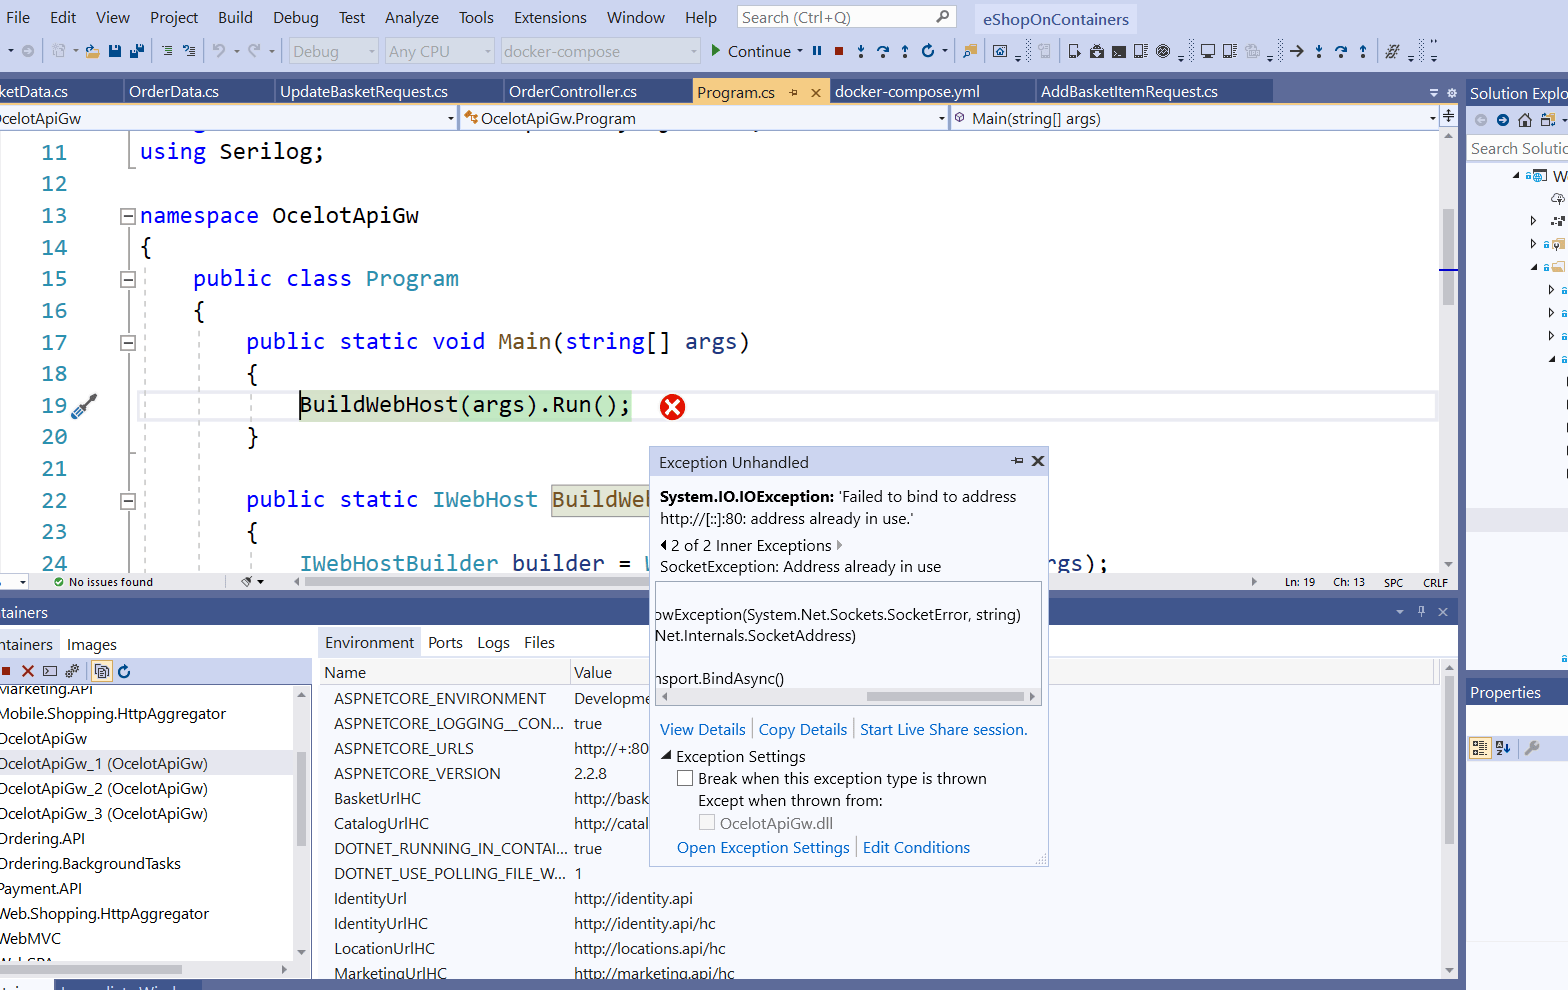The width and height of the screenshot is (1568, 990).
Task: Click Open Exception Settings link
Action: click(763, 848)
